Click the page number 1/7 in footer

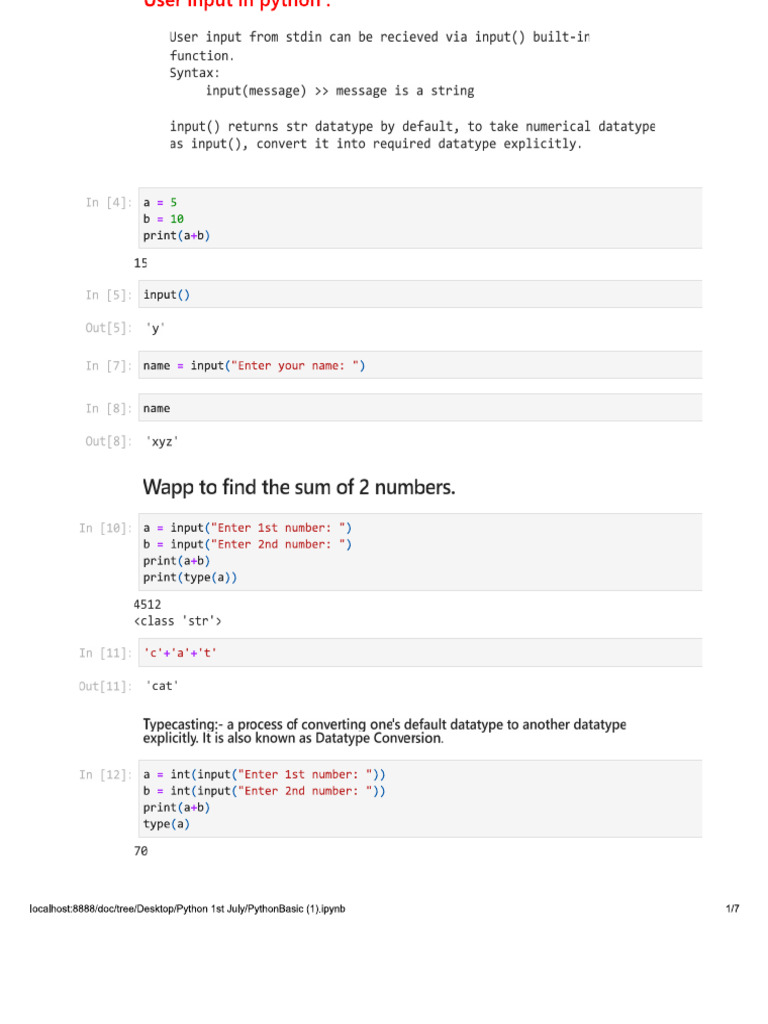coord(732,908)
